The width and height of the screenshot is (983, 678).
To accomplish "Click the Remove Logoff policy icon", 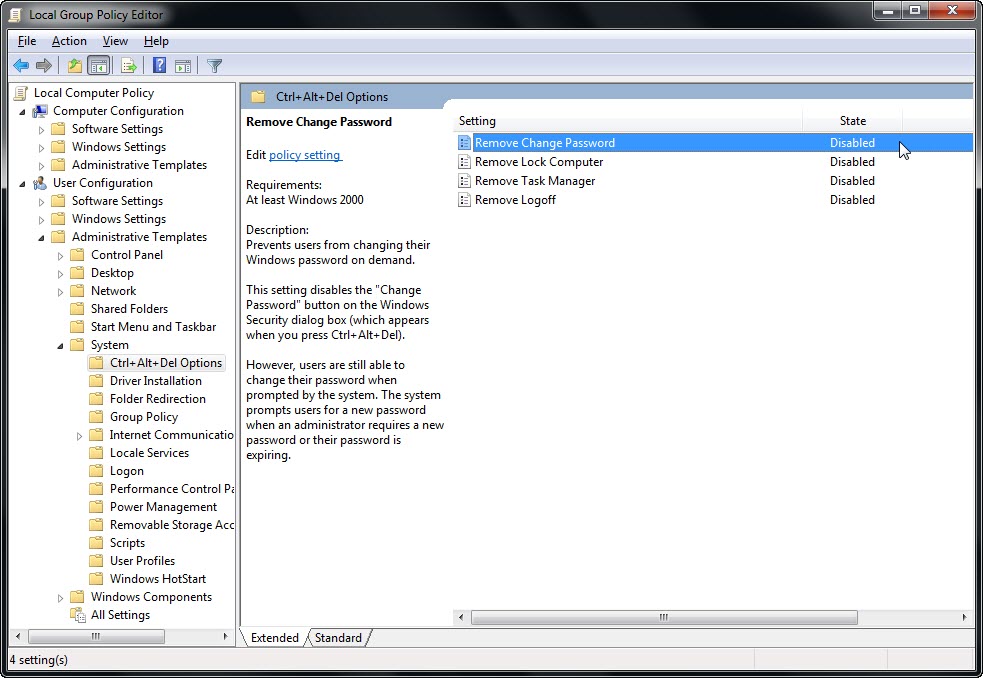I will [x=464, y=200].
